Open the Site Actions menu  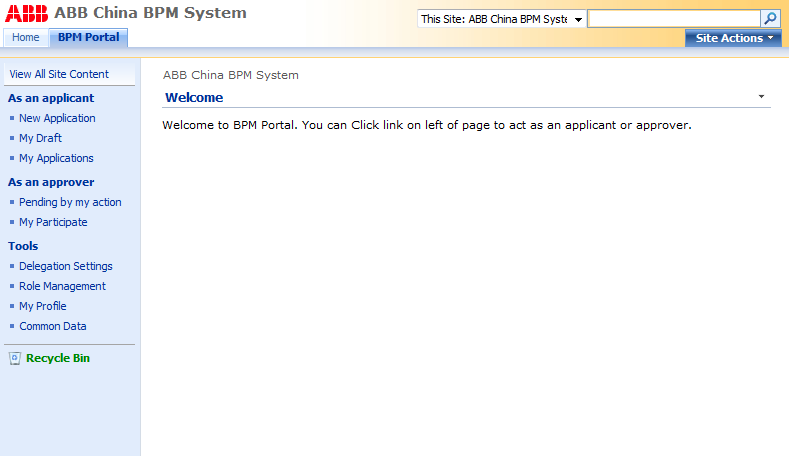pyautogui.click(x=733, y=38)
